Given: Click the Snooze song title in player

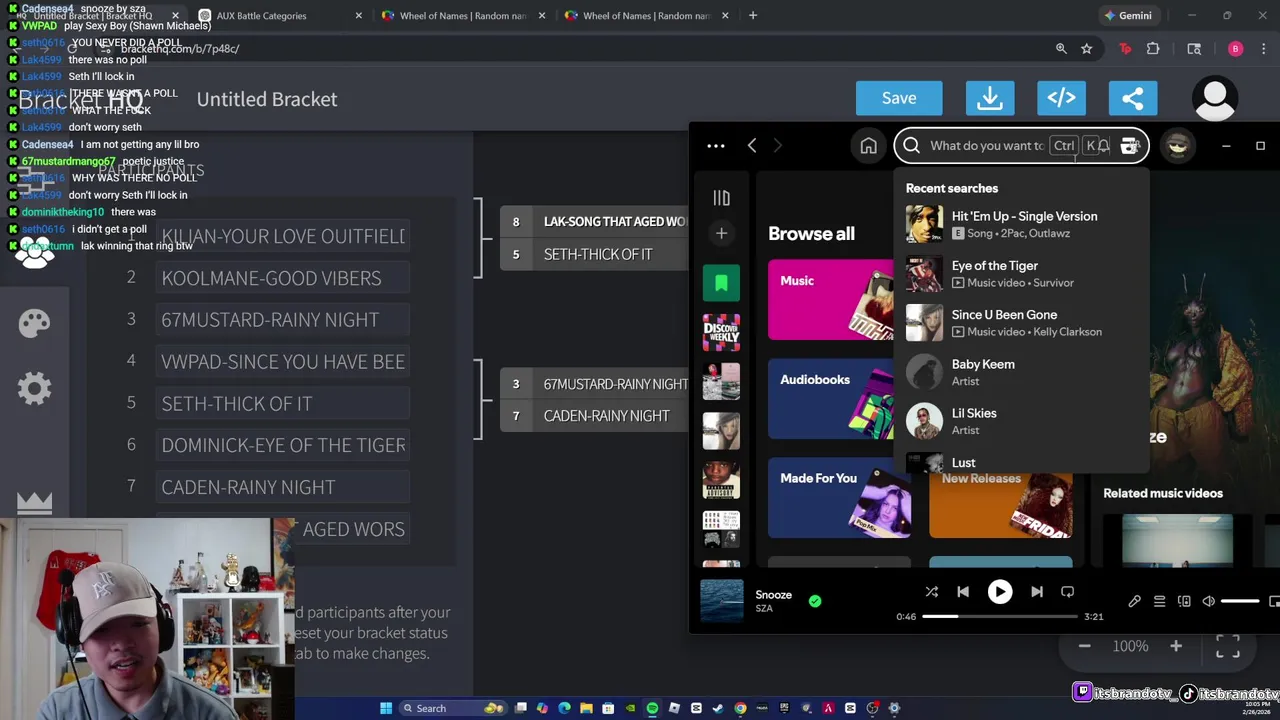Looking at the screenshot, I should click(774, 595).
